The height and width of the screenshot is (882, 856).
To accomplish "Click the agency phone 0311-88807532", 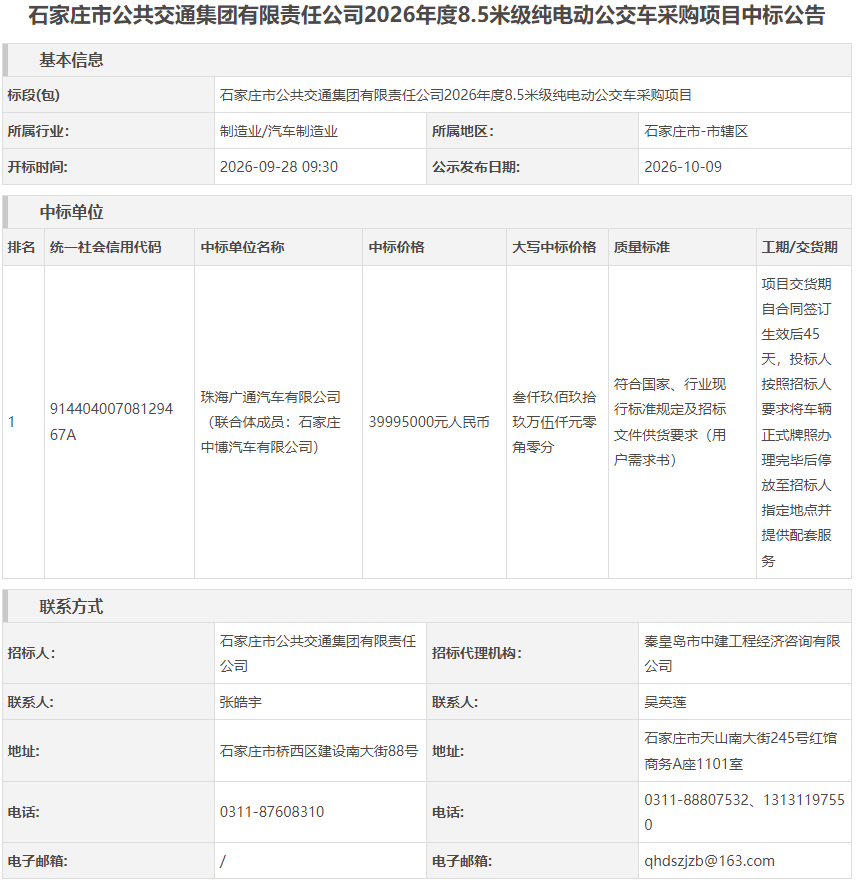I will click(x=696, y=799).
